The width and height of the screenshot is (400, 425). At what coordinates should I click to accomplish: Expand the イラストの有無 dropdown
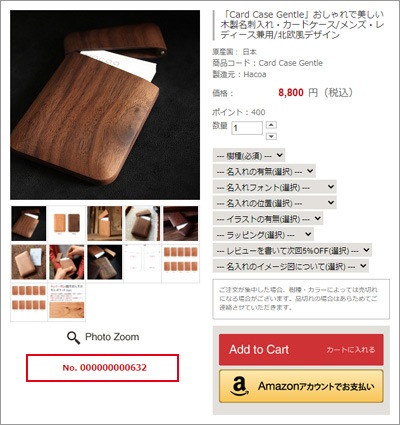[x=268, y=219]
